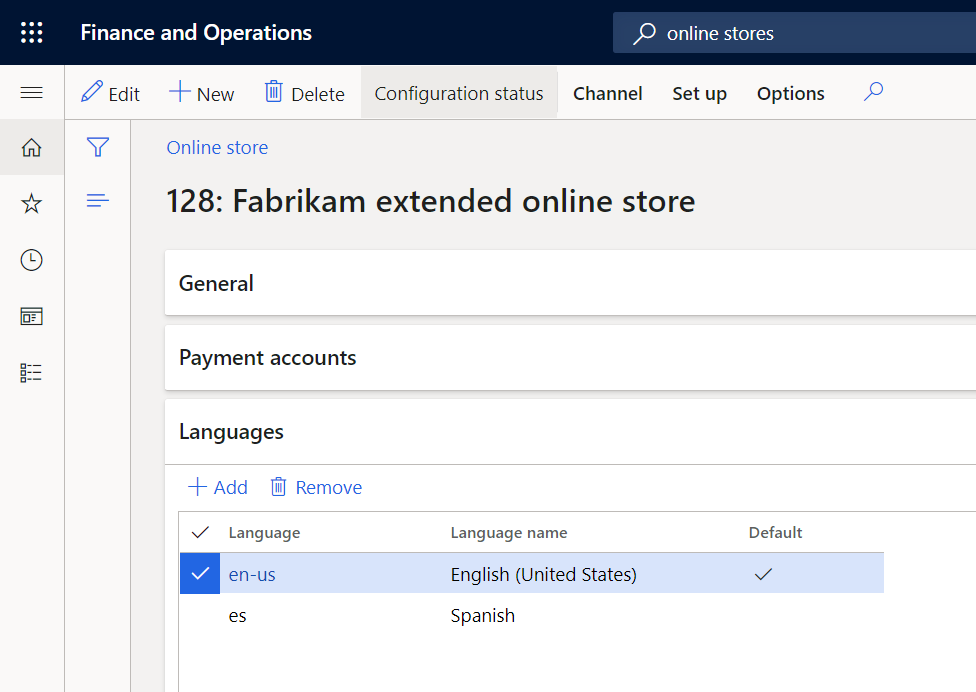Collapse the Languages section

231,431
